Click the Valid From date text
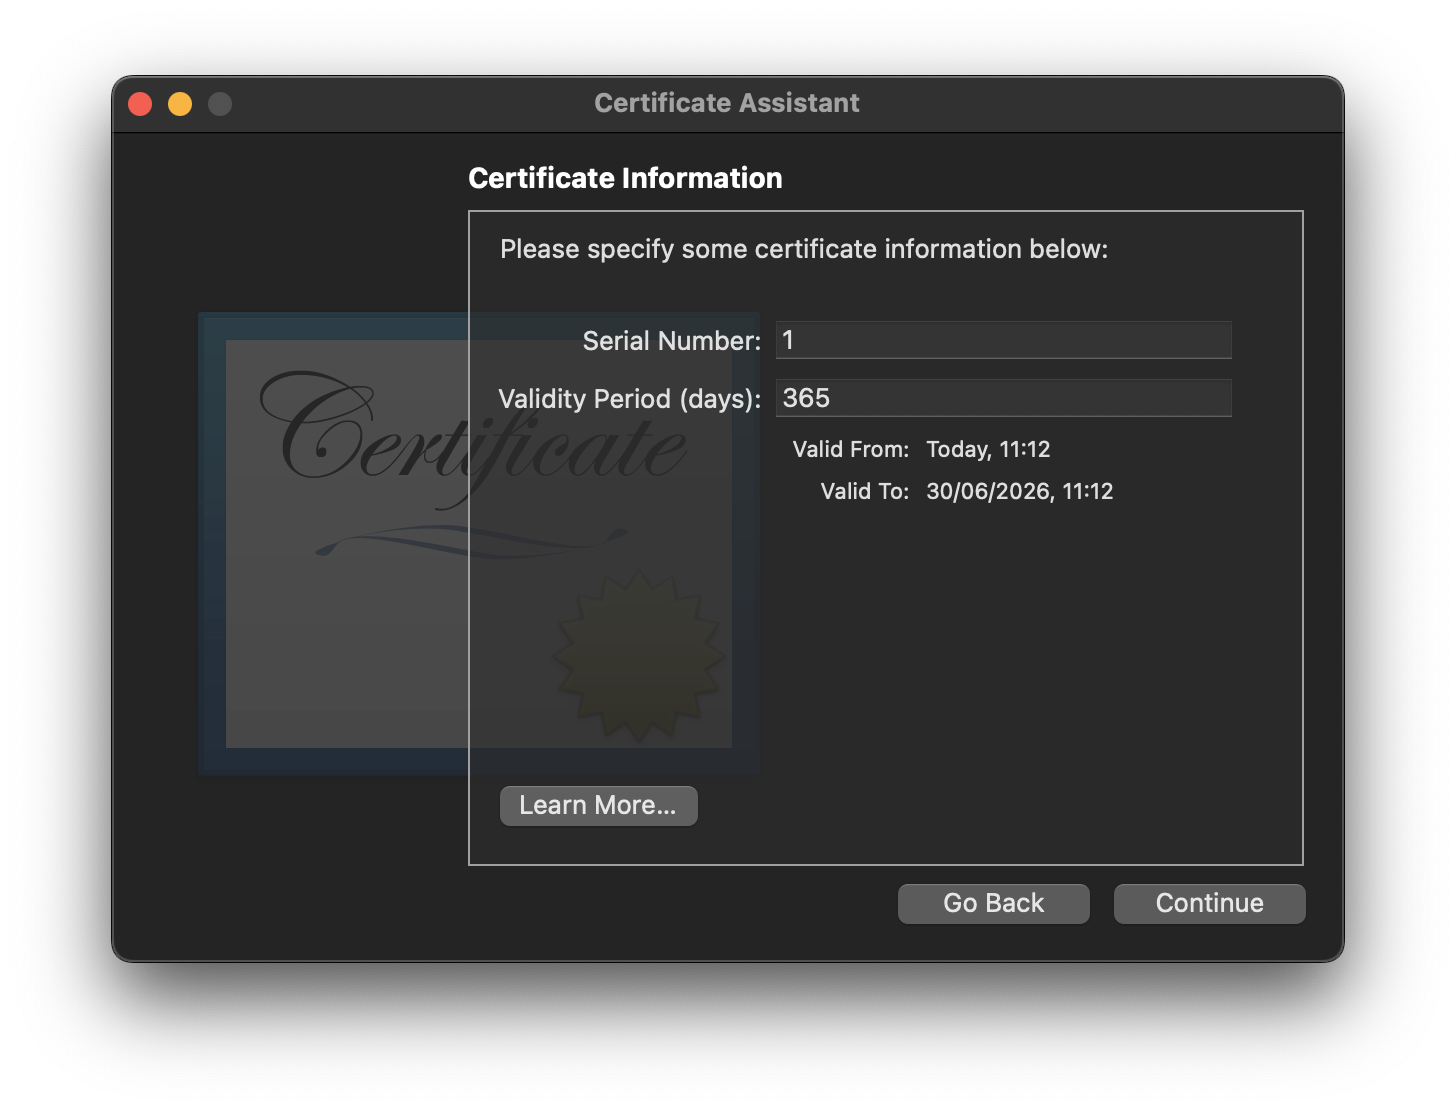1456x1110 pixels. click(x=988, y=449)
